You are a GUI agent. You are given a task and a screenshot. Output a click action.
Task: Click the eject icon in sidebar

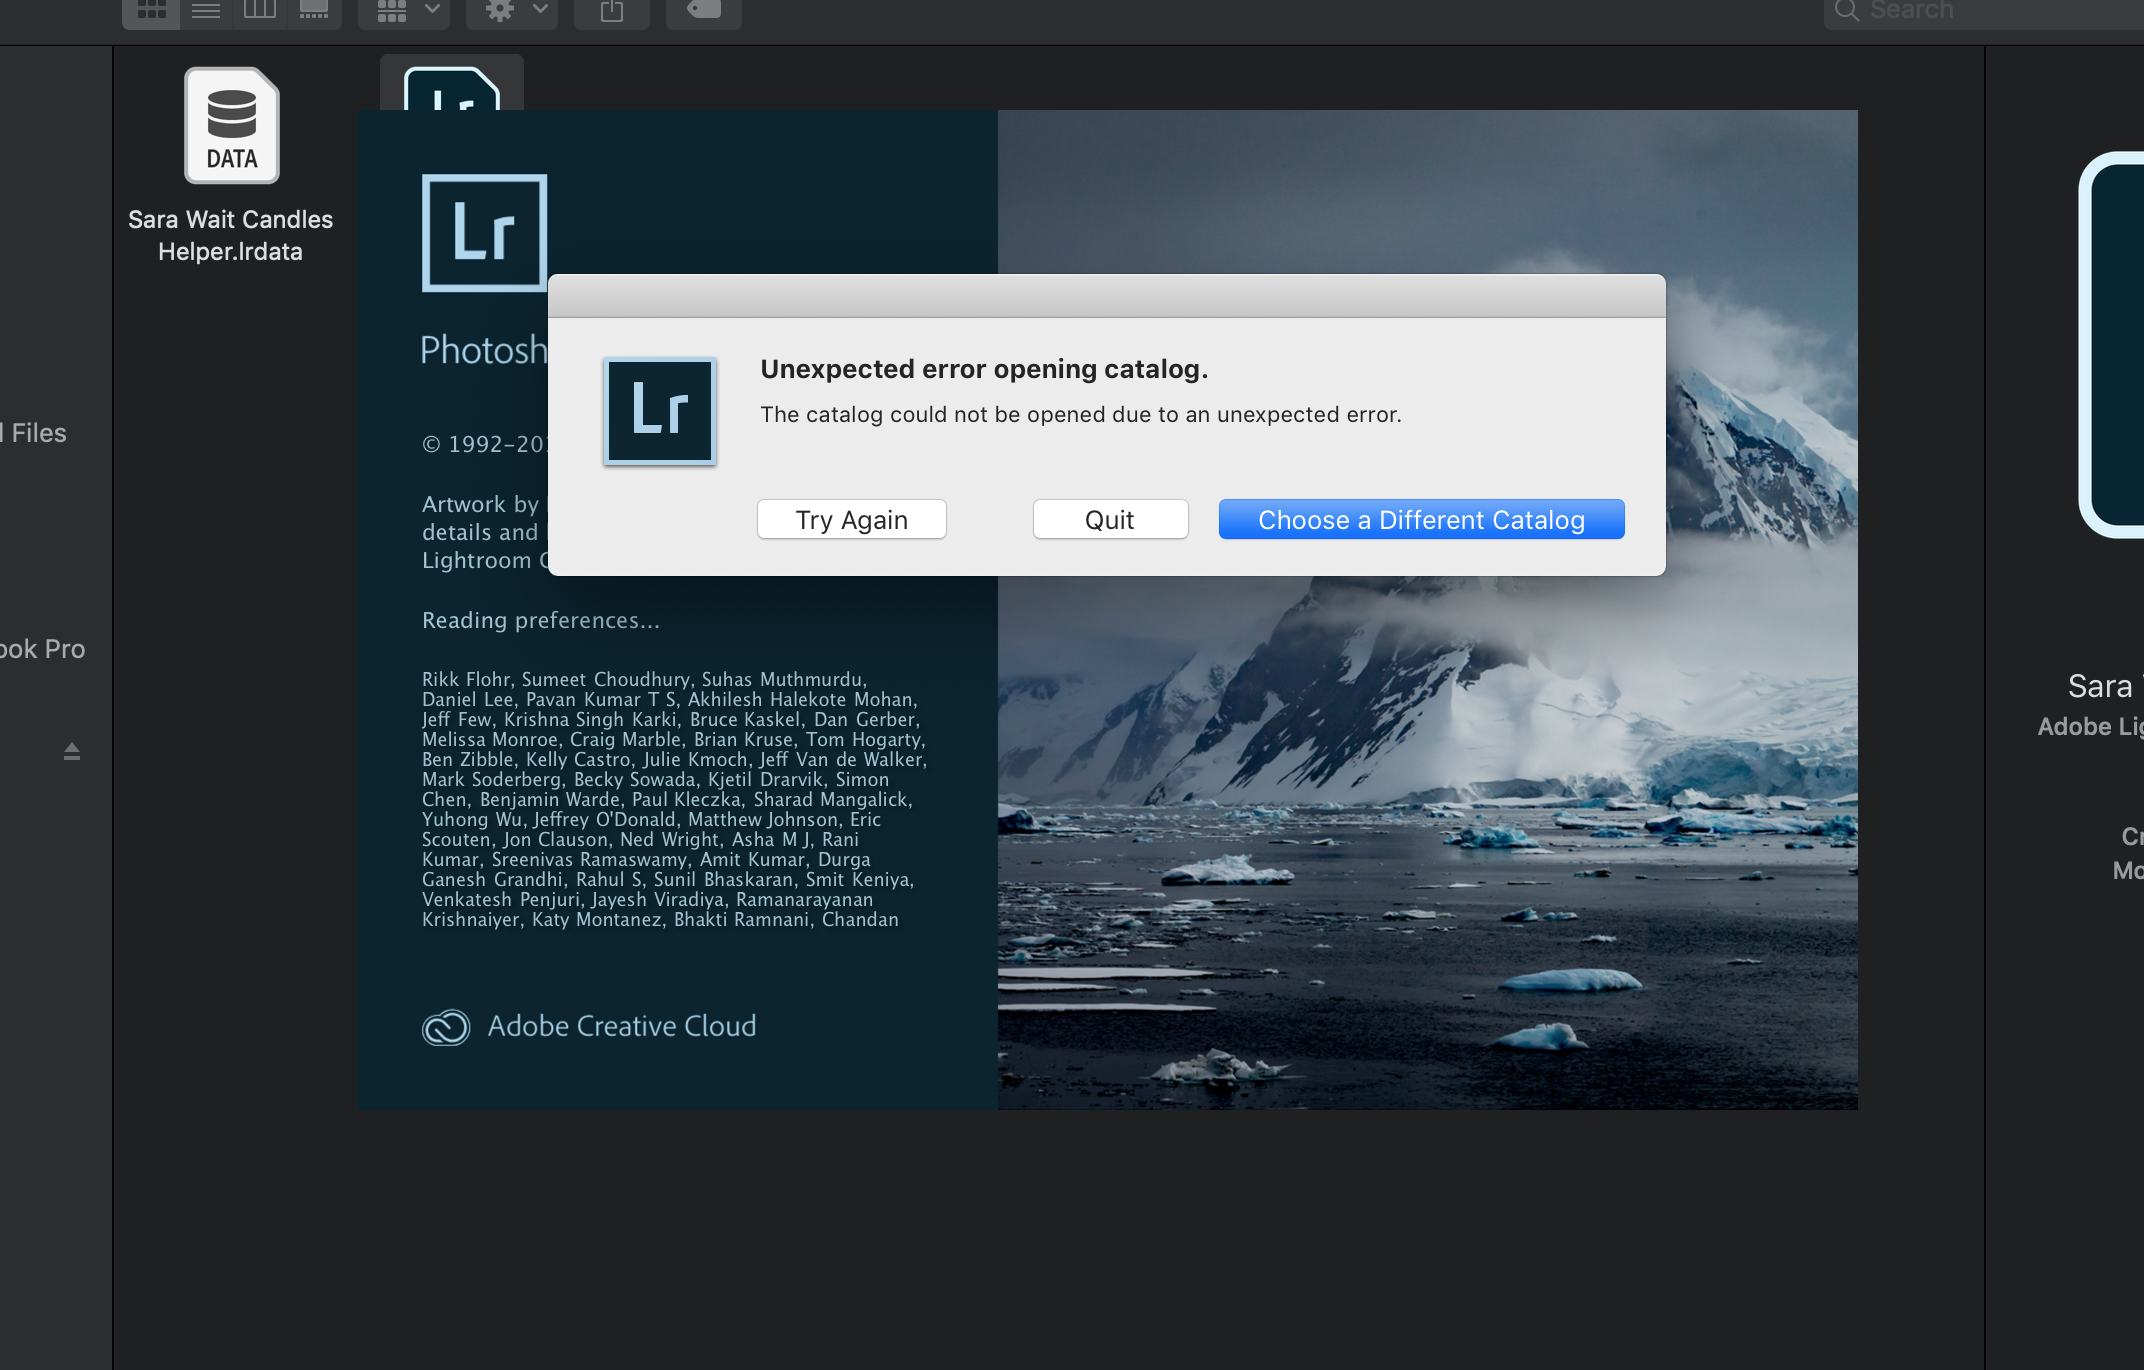click(72, 751)
